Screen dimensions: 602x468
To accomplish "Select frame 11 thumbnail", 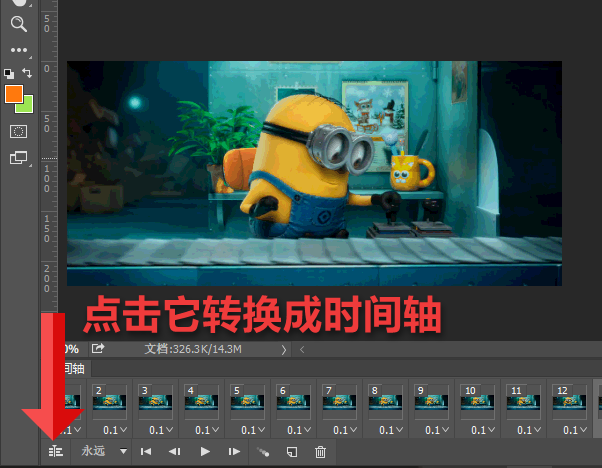I will point(524,402).
